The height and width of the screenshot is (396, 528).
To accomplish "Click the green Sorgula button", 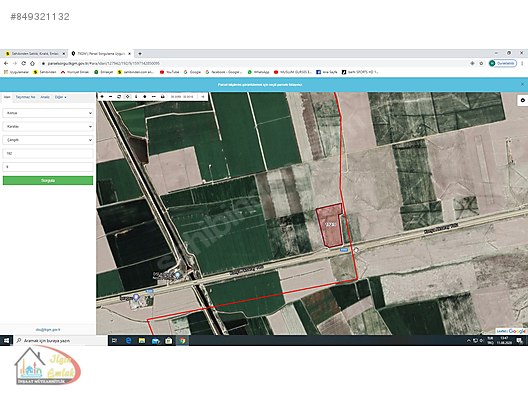I will [x=48, y=180].
